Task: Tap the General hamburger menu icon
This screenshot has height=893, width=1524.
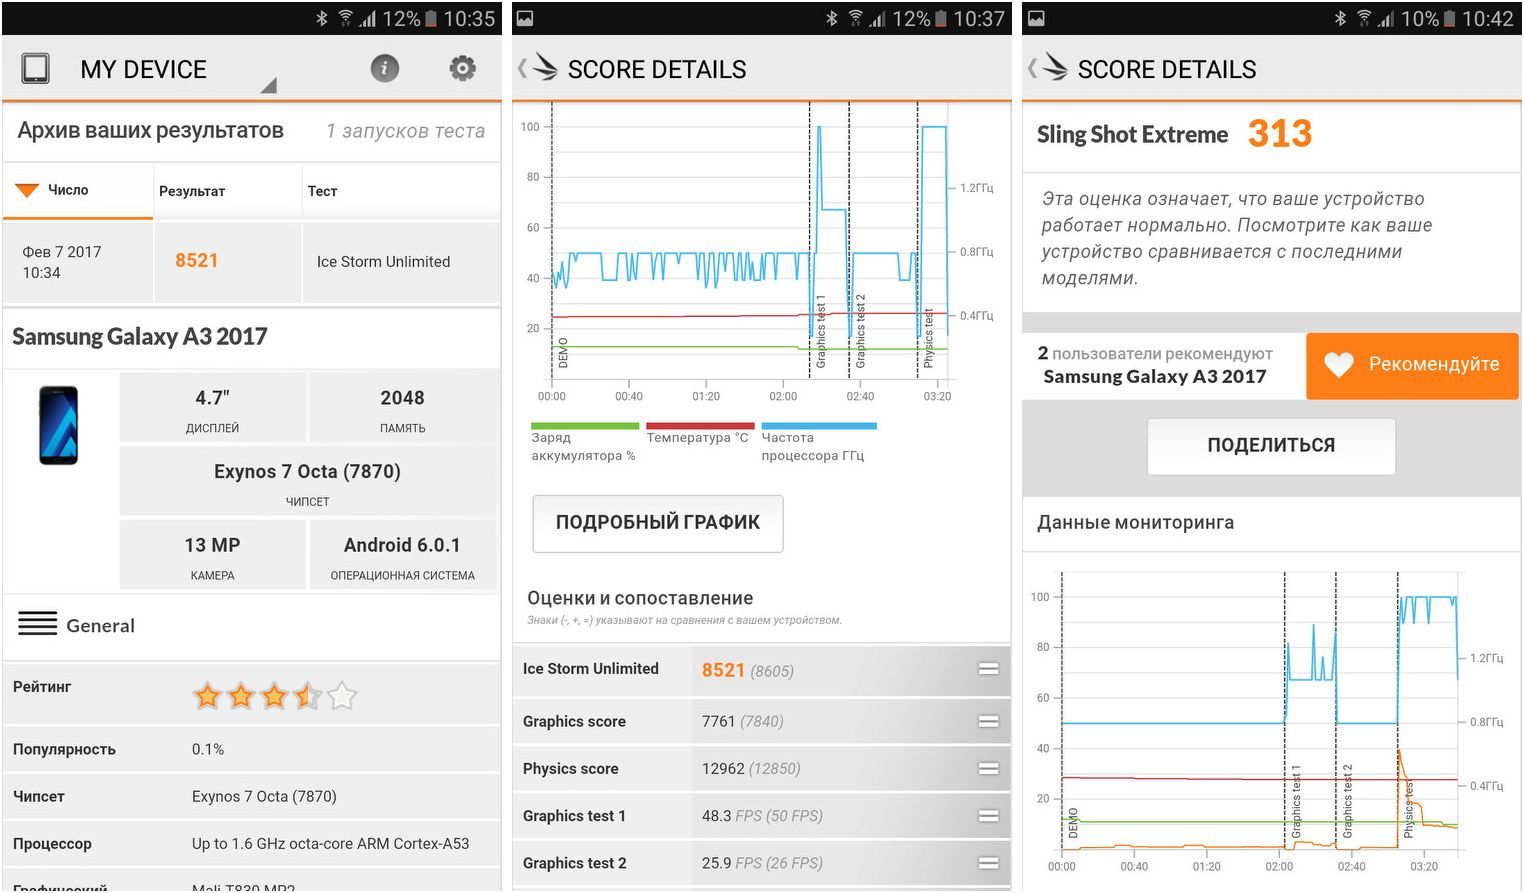Action: click(x=38, y=624)
